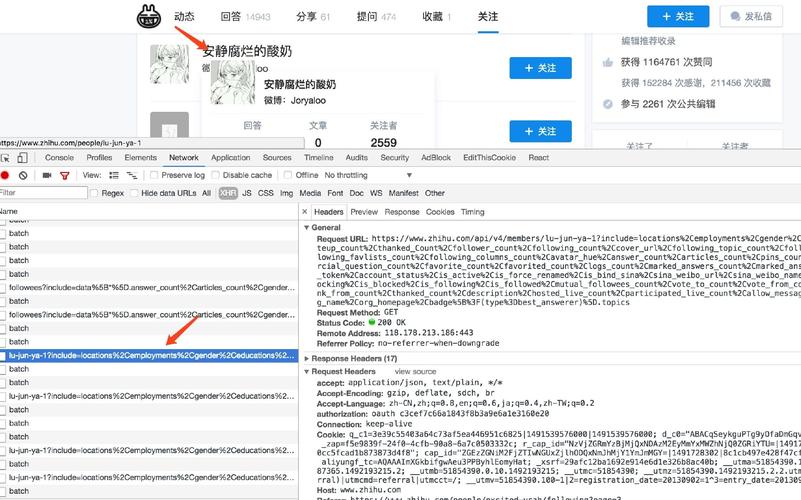
Task: Toggle capture screenshots camera icon
Action: click(x=47, y=175)
